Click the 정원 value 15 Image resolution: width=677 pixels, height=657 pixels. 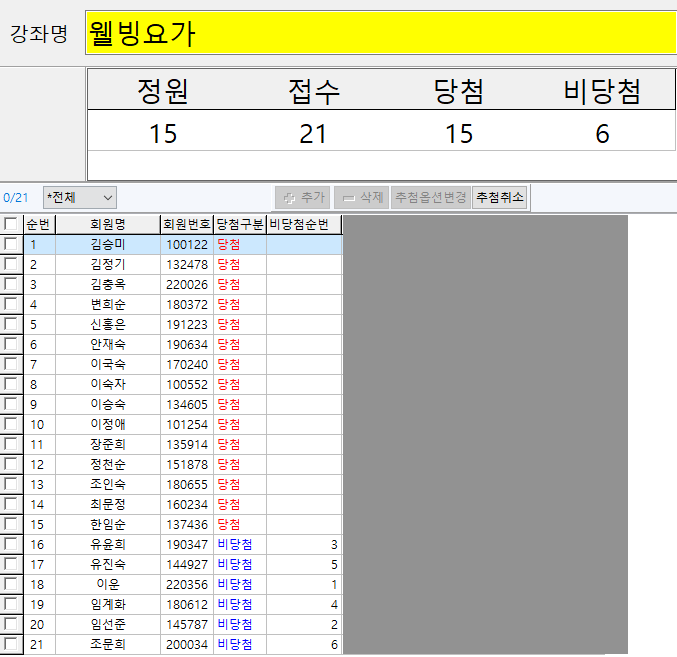[163, 134]
